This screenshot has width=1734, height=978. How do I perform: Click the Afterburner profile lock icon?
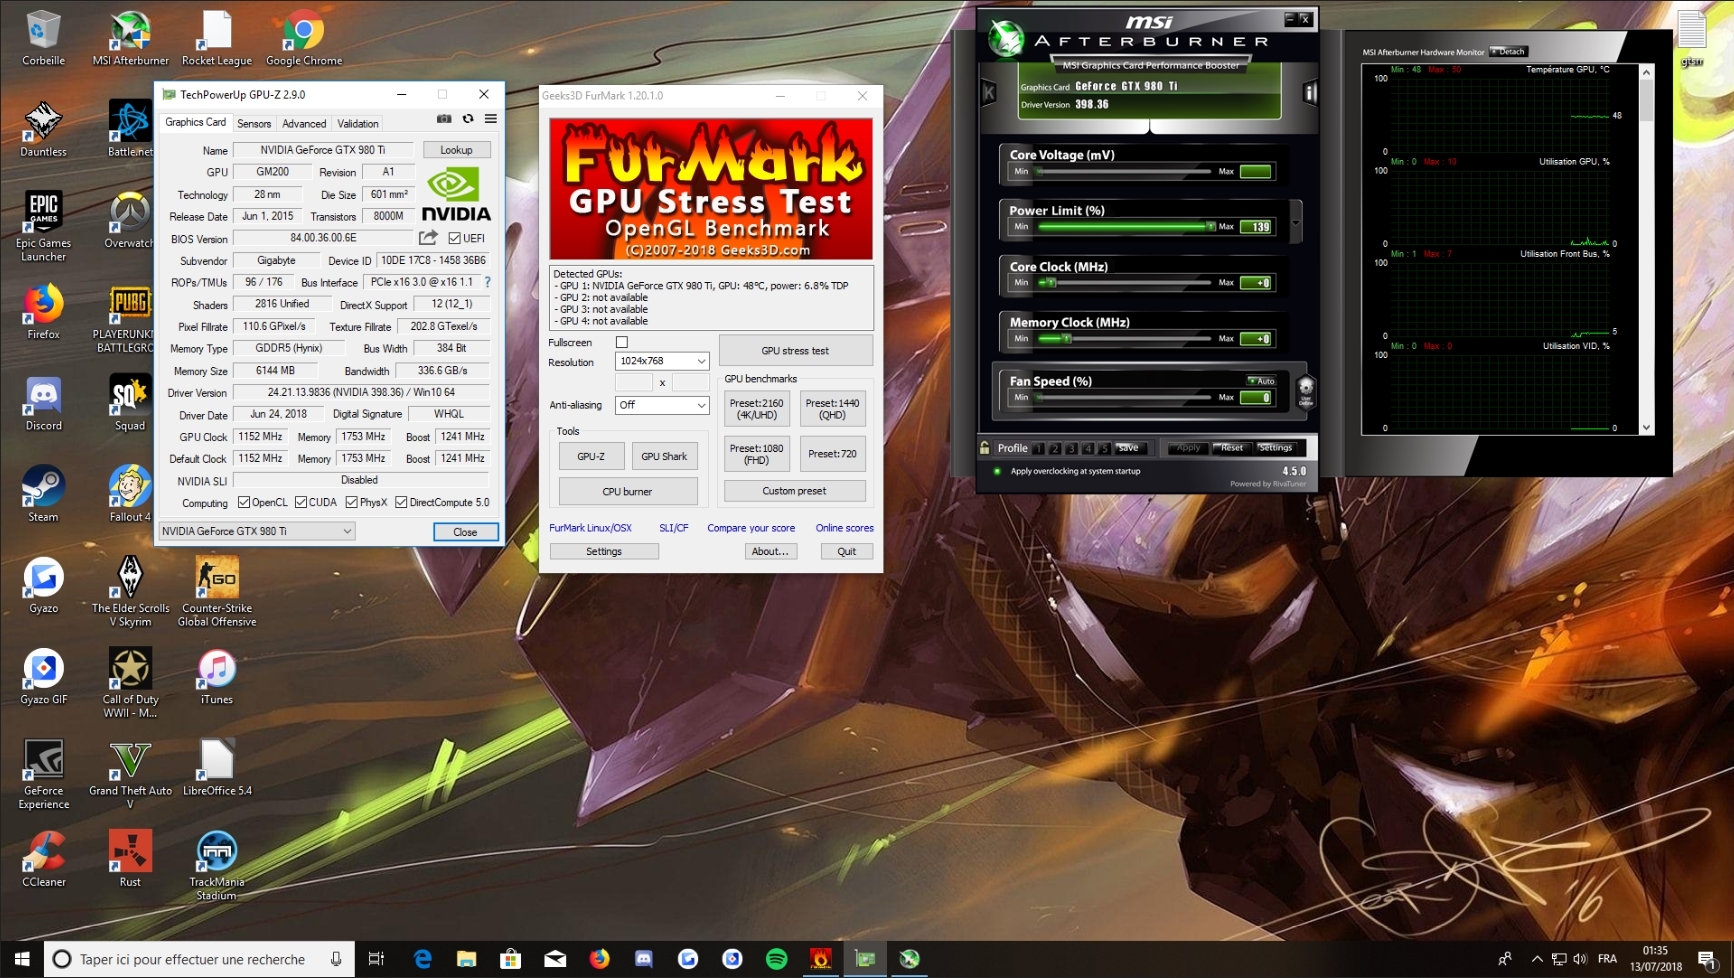click(x=985, y=448)
